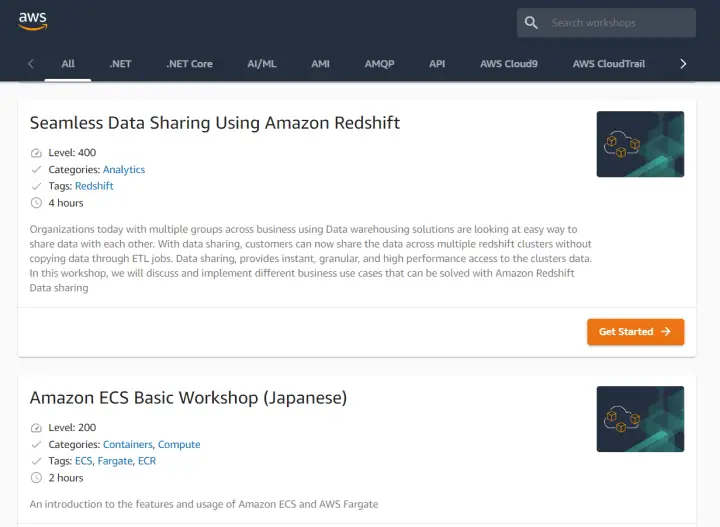The width and height of the screenshot is (720, 527).
Task: Open the Redshift tag link
Action: tap(94, 186)
